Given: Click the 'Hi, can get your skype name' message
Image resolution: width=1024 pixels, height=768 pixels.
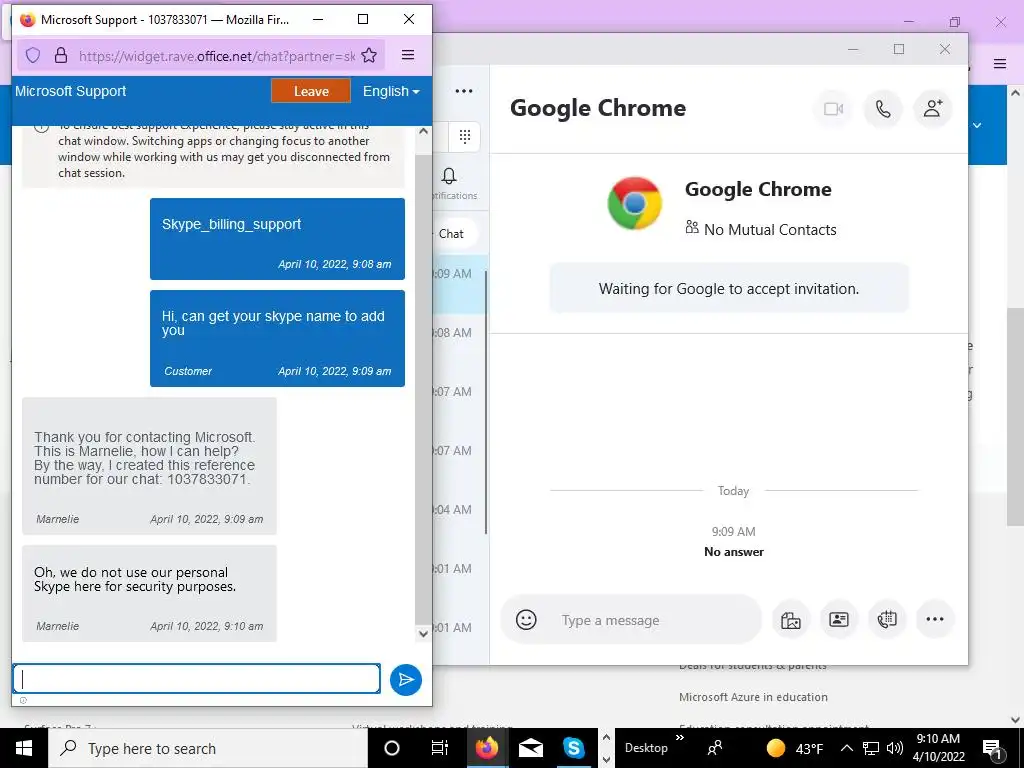Looking at the screenshot, I should [278, 338].
